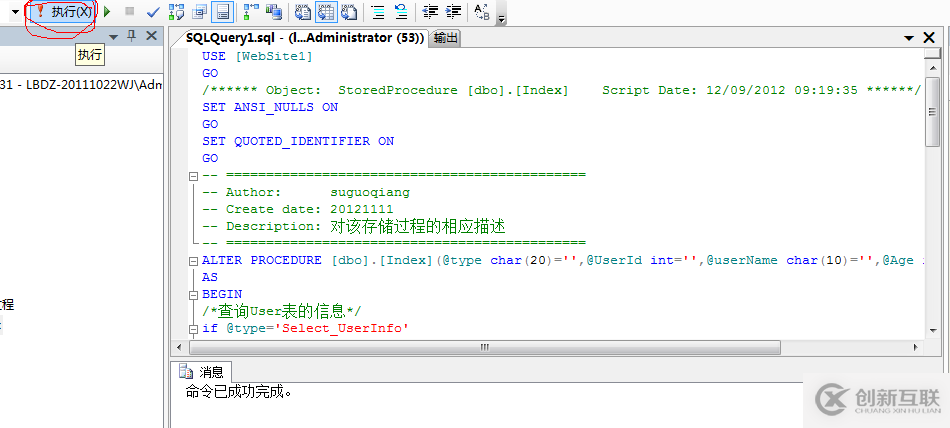Switch output to Results to Text

point(304,12)
